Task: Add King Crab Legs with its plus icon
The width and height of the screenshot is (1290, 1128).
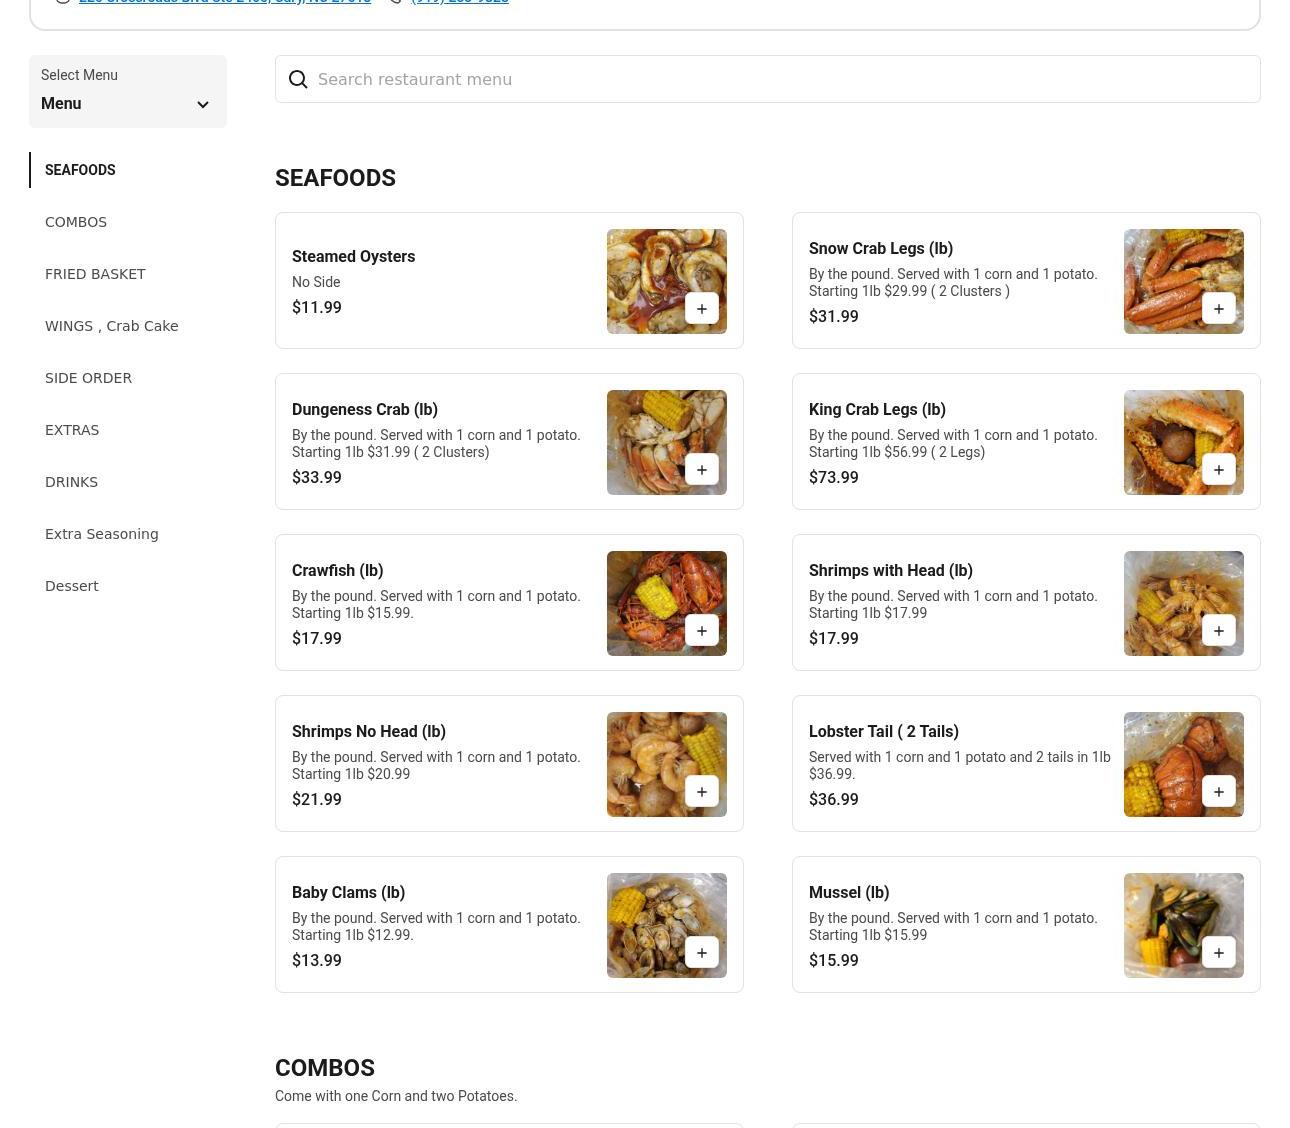Action: point(1218,470)
